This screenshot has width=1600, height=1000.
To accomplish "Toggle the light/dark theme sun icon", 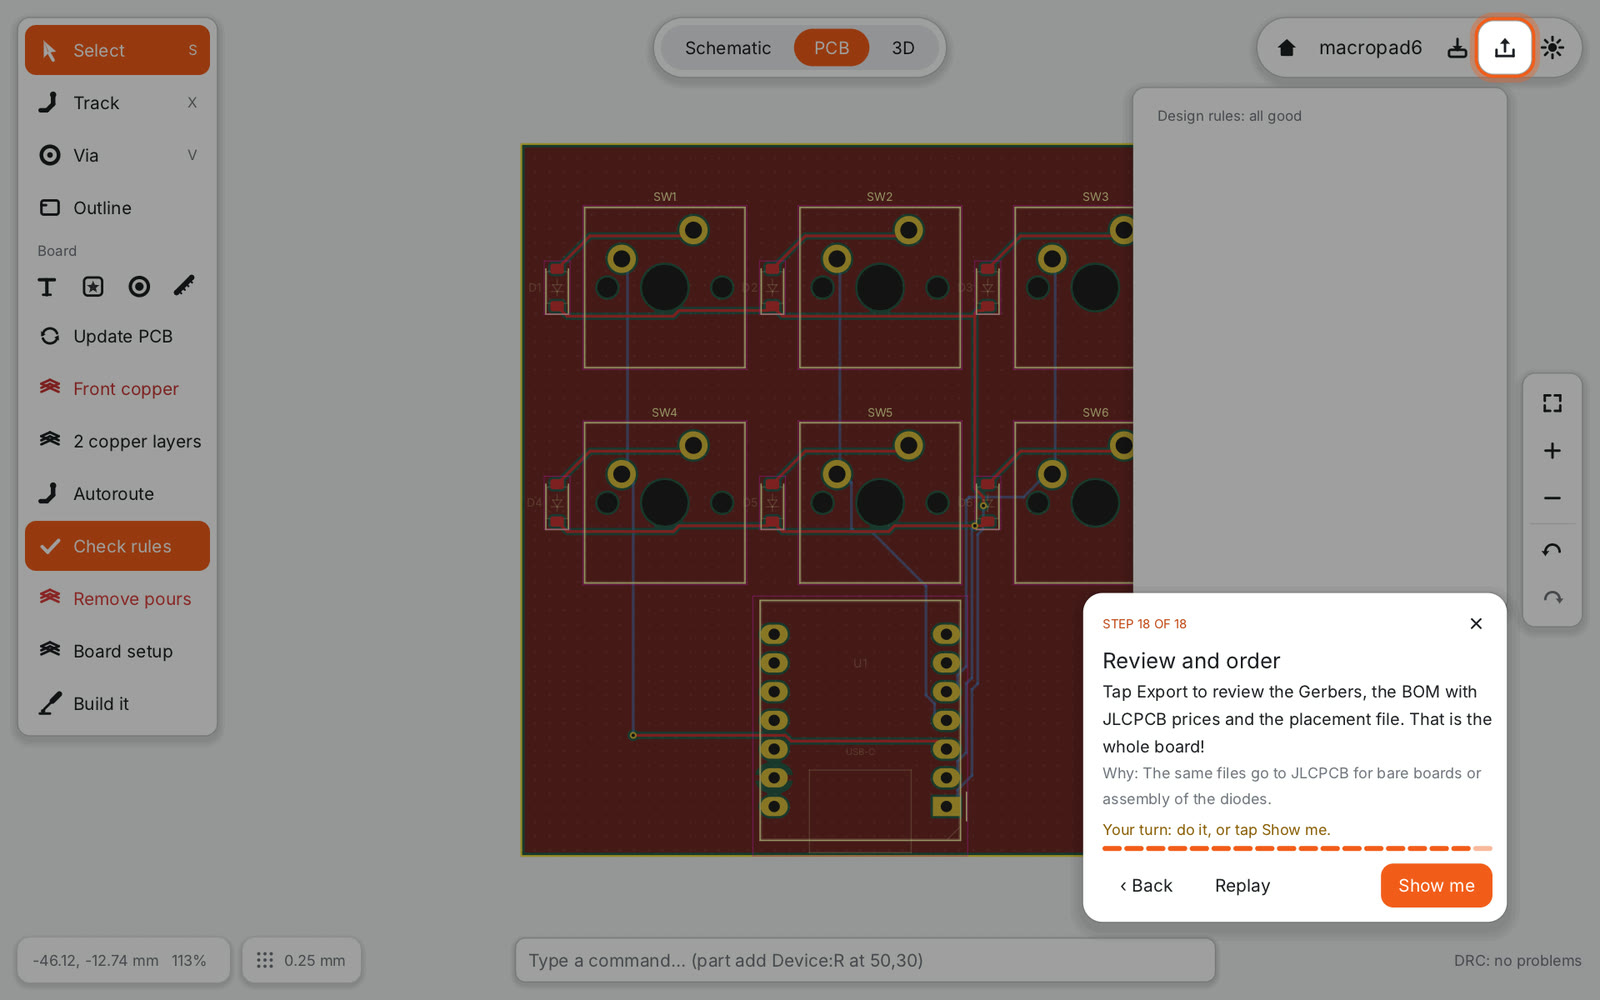I will click(x=1552, y=48).
